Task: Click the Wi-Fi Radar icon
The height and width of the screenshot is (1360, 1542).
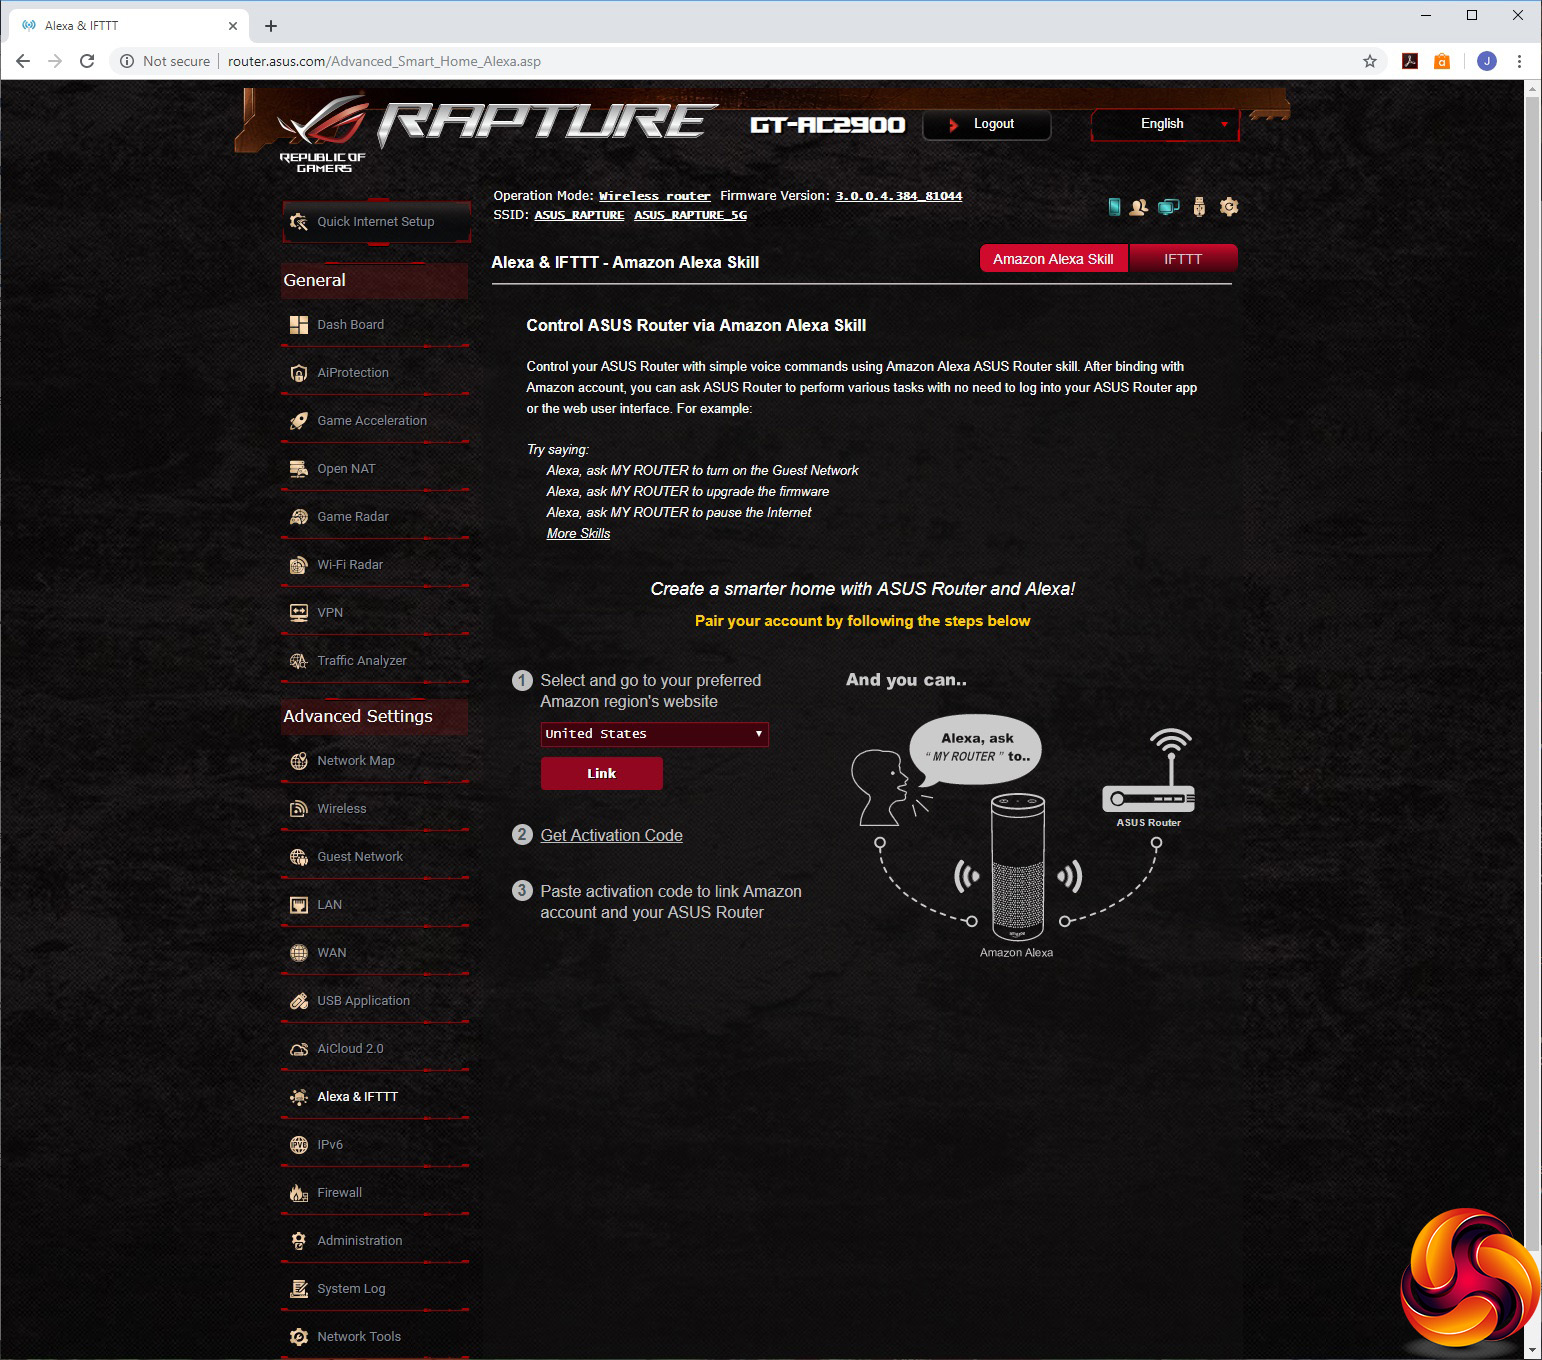Action: coord(298,565)
